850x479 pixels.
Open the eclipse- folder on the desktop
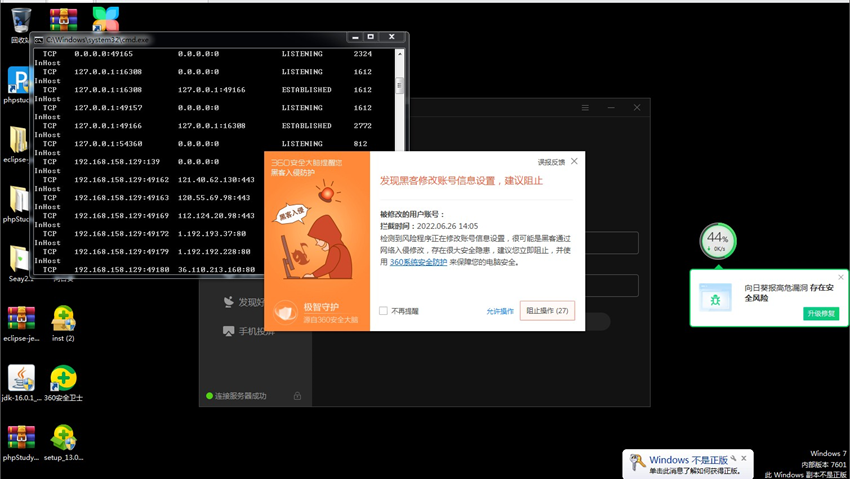pyautogui.click(x=18, y=140)
